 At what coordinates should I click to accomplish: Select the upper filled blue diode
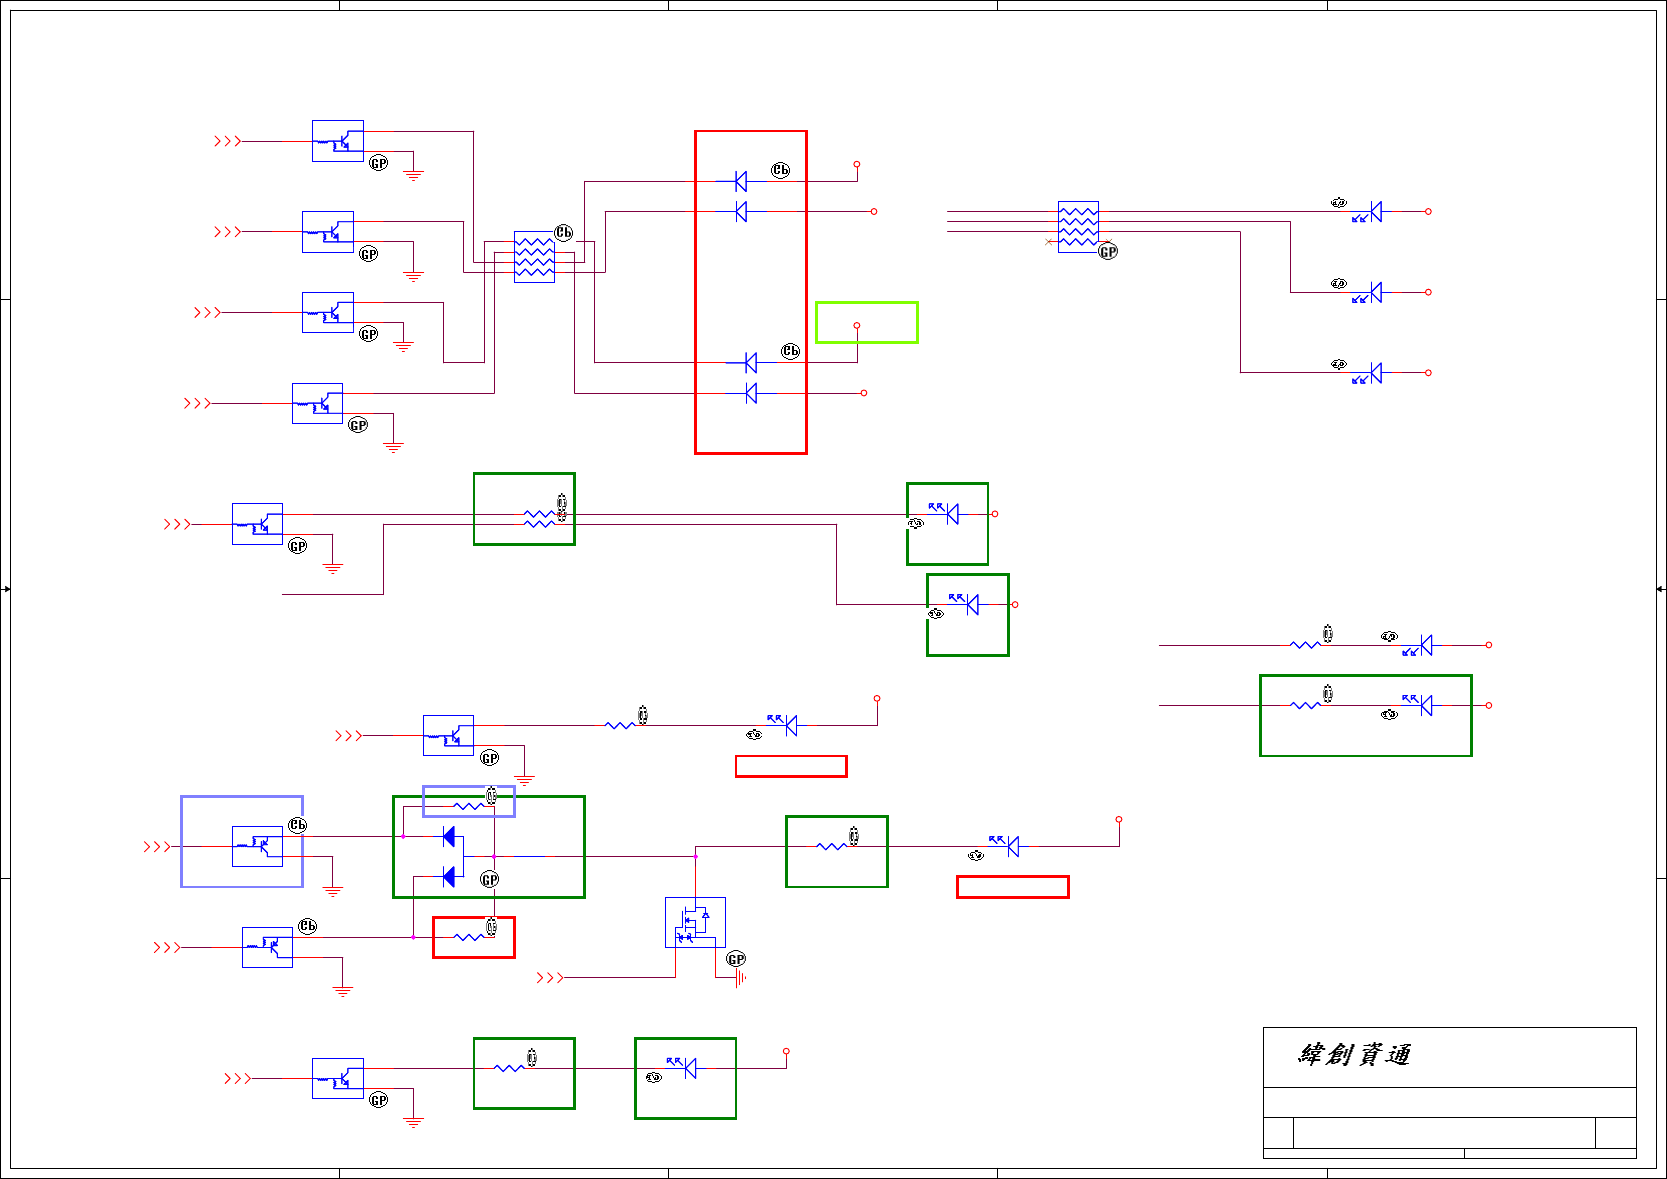click(449, 836)
